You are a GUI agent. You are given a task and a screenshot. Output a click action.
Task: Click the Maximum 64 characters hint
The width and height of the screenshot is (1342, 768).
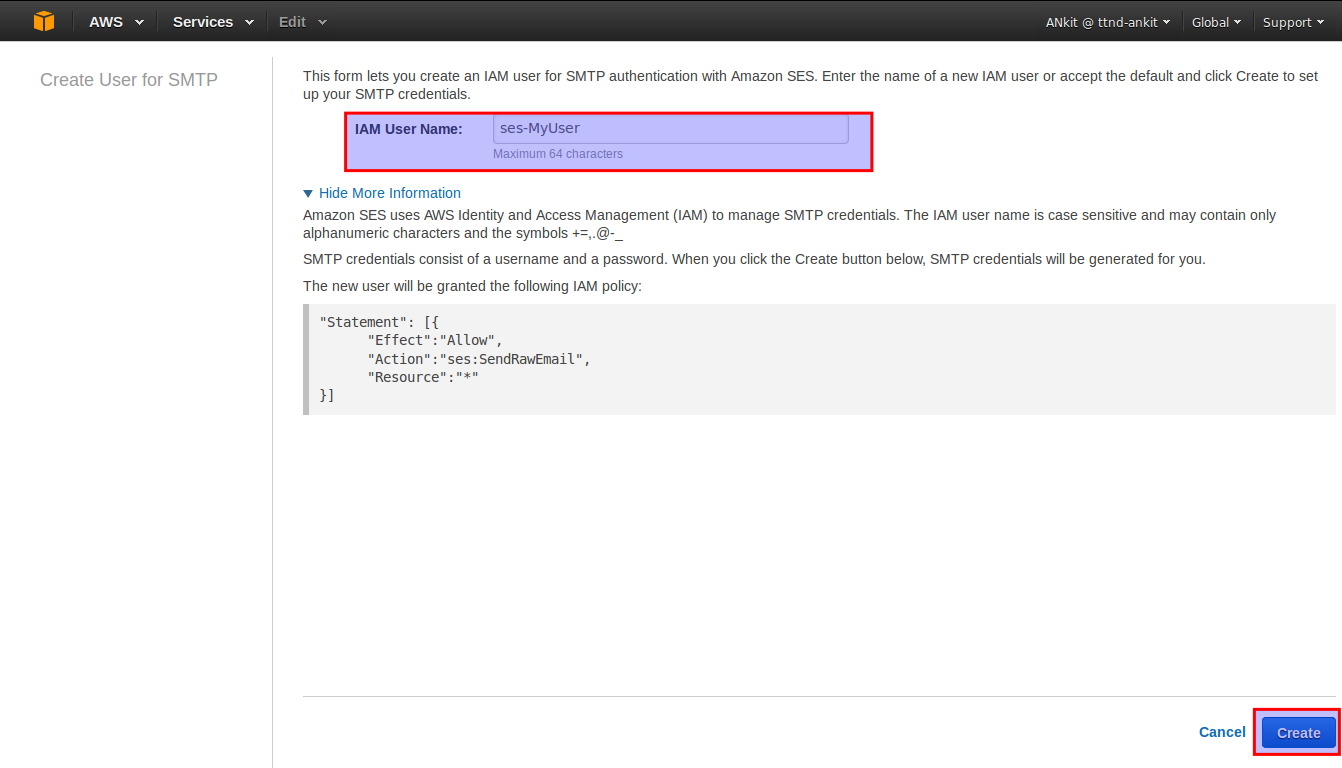tap(558, 154)
